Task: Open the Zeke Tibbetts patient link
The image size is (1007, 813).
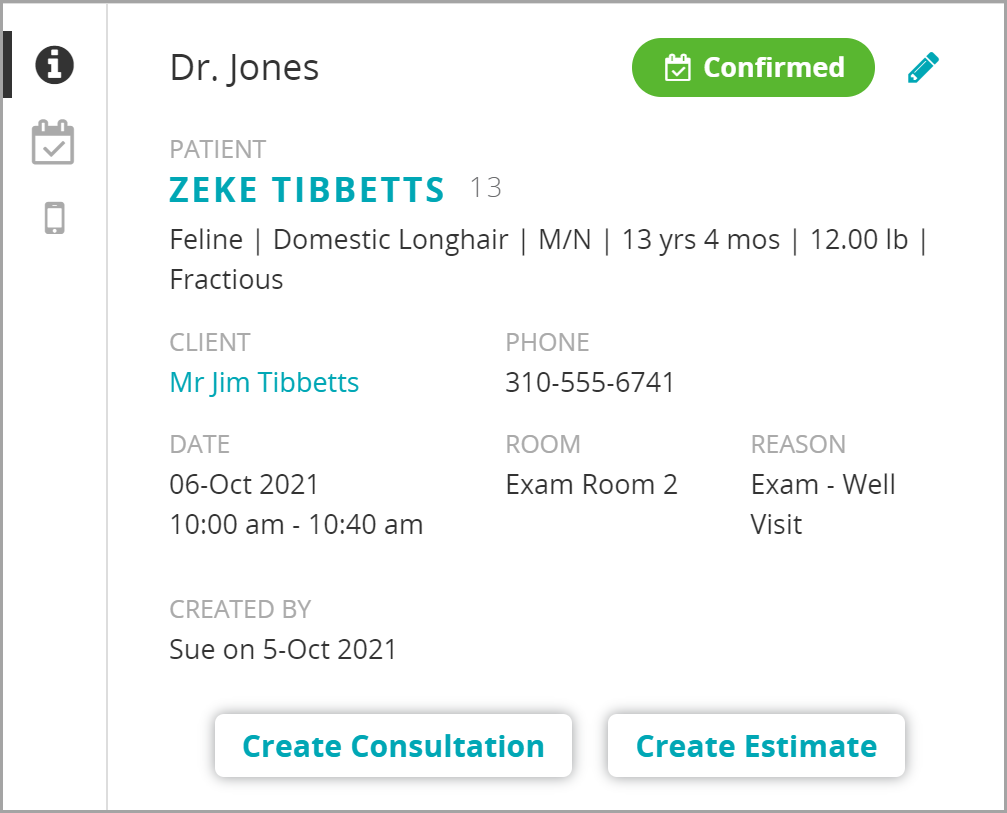Action: 307,189
